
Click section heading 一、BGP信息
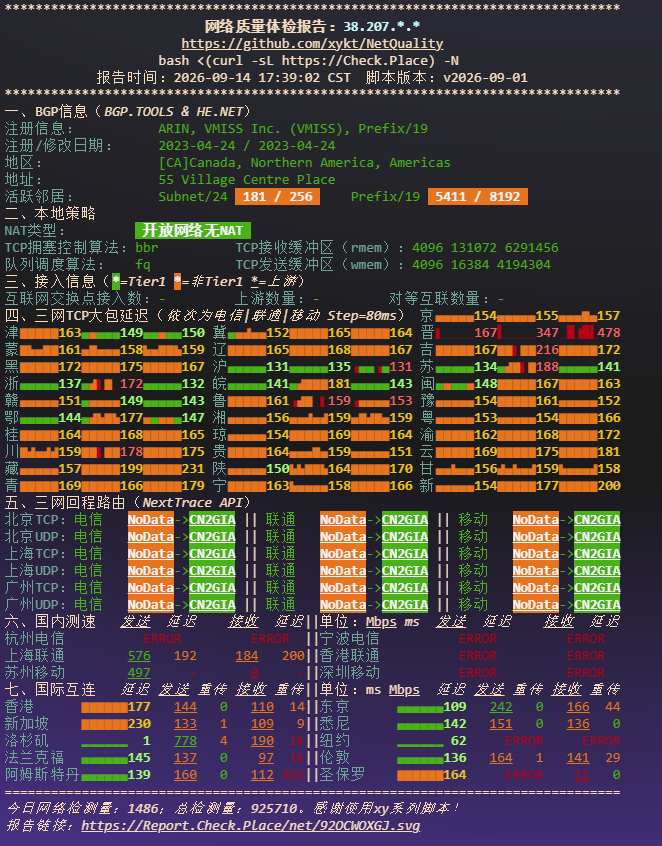coord(46,112)
